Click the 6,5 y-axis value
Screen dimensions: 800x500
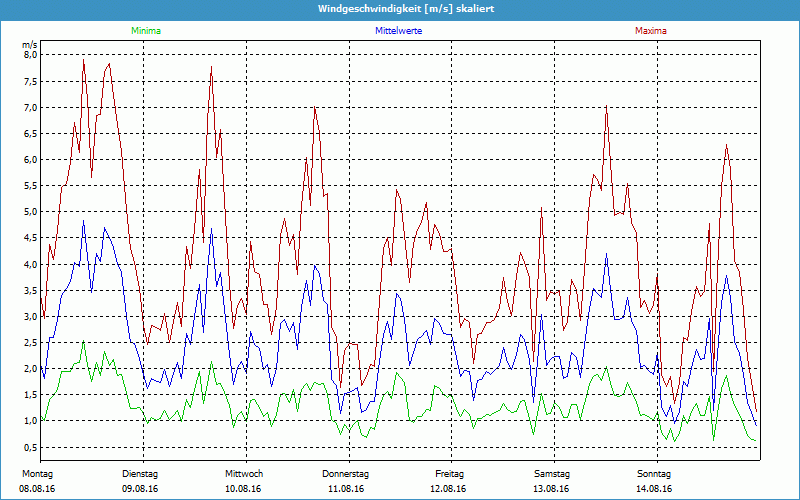[x=31, y=133]
